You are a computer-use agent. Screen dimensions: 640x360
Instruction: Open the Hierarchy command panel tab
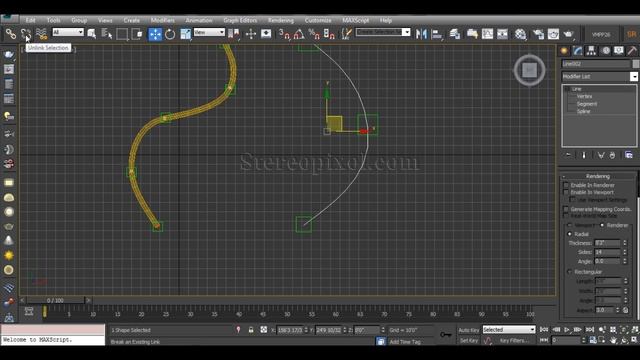pos(591,51)
